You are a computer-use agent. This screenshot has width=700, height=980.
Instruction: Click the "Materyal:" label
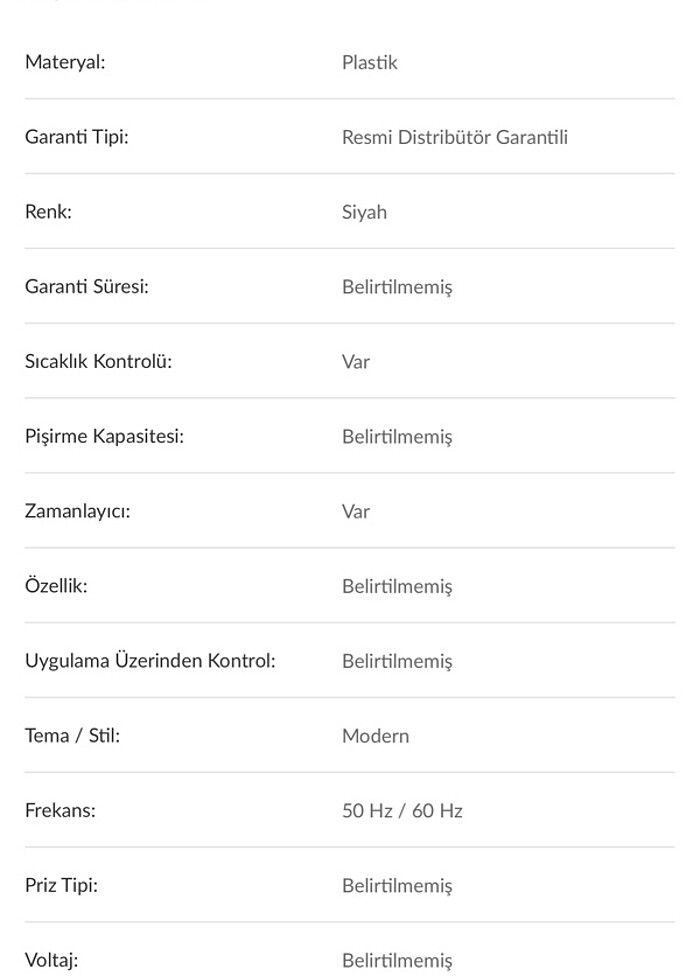click(65, 62)
